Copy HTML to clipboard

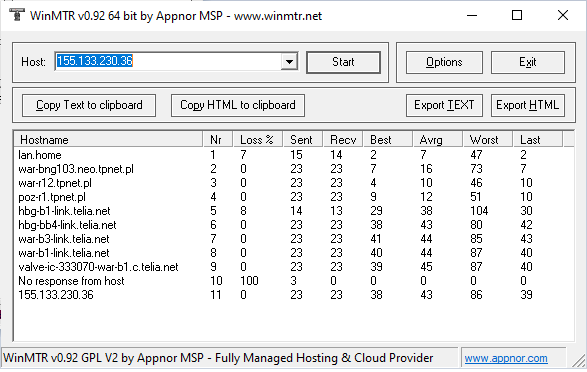coord(238,105)
